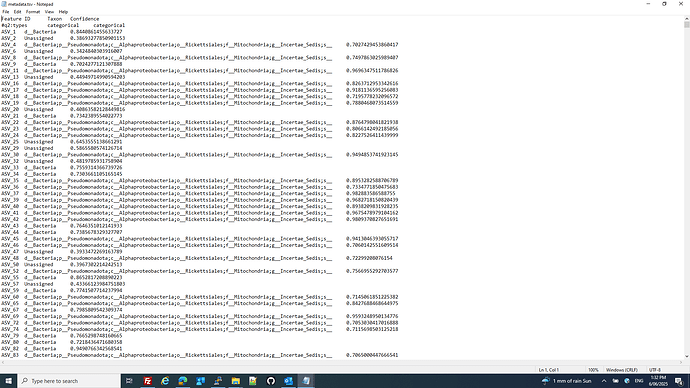Click the network globe icon in tray

[627, 381]
